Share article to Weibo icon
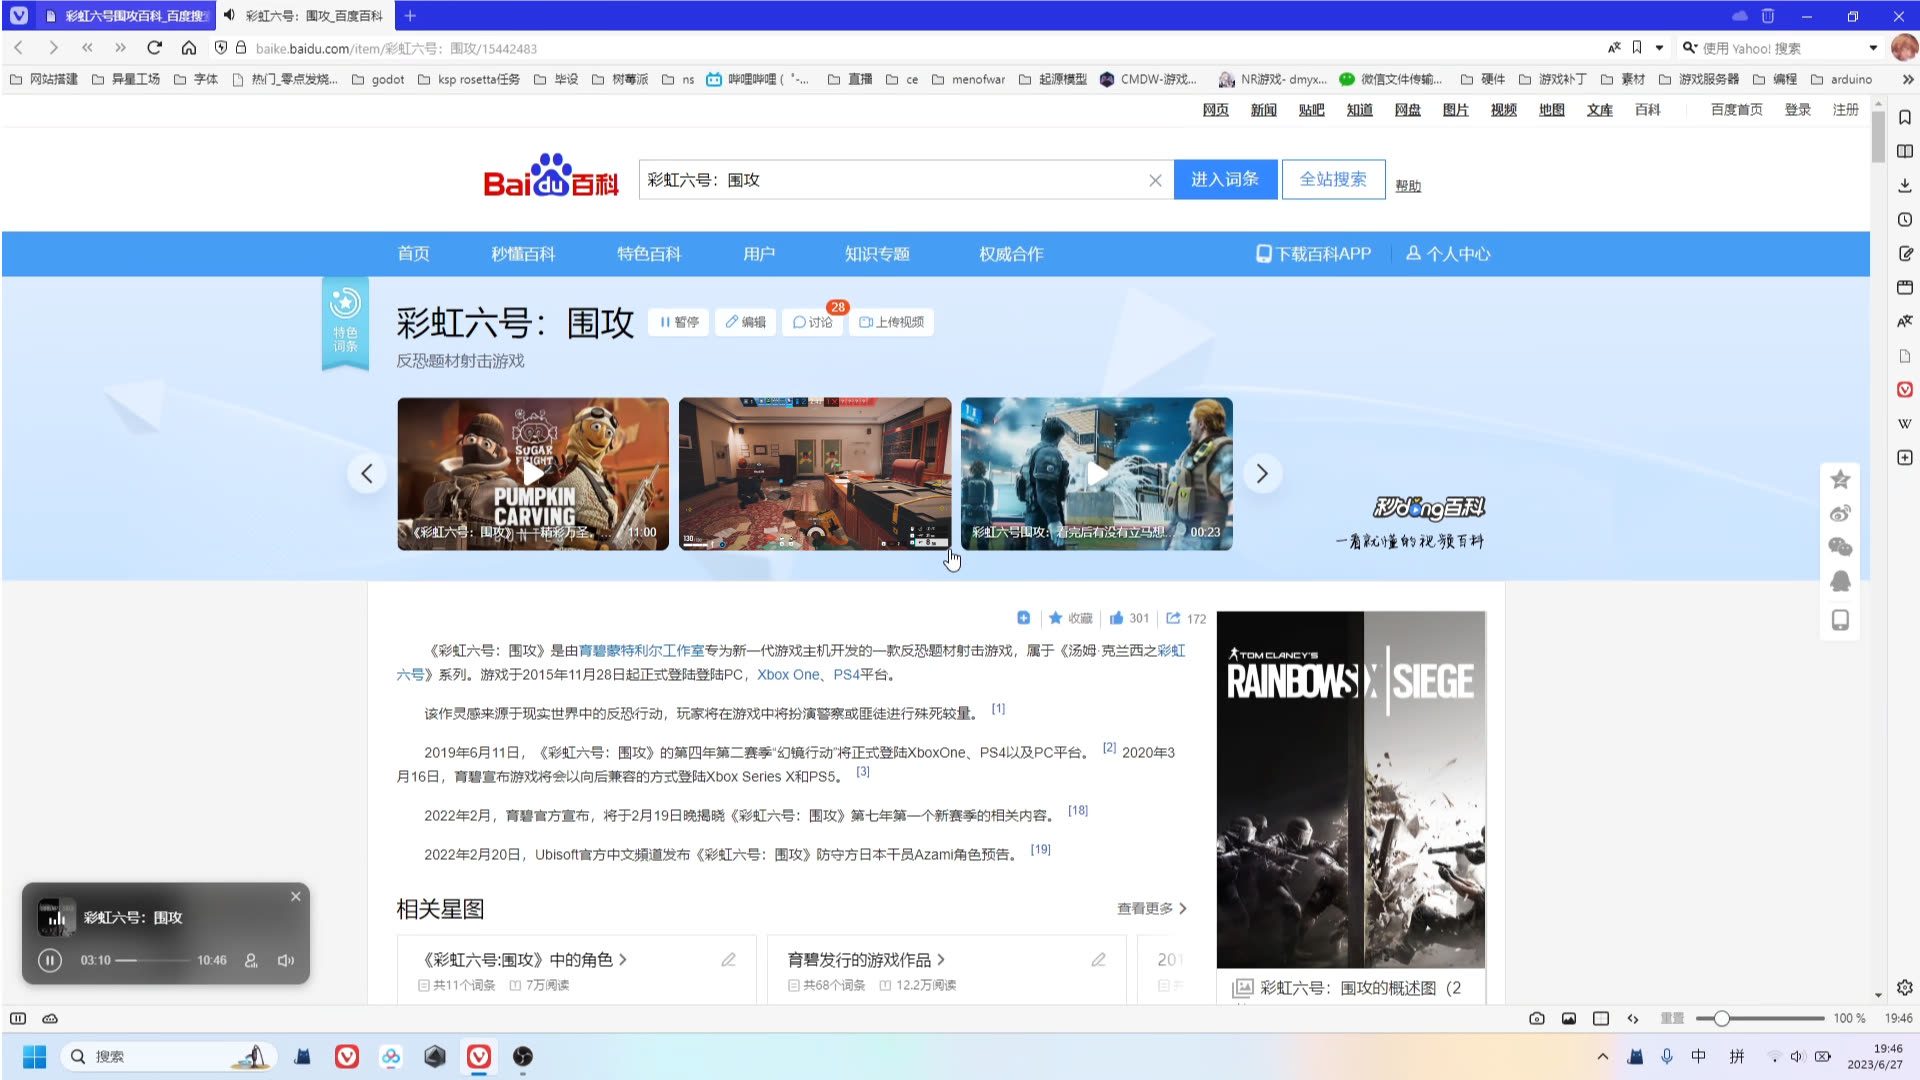1920x1080 pixels. [1840, 513]
